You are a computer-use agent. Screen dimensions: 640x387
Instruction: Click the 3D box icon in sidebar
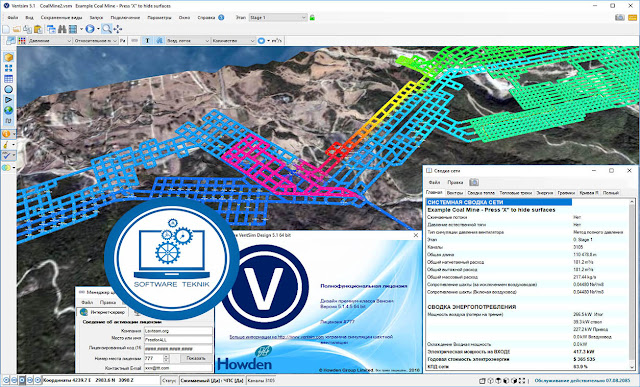(x=8, y=58)
